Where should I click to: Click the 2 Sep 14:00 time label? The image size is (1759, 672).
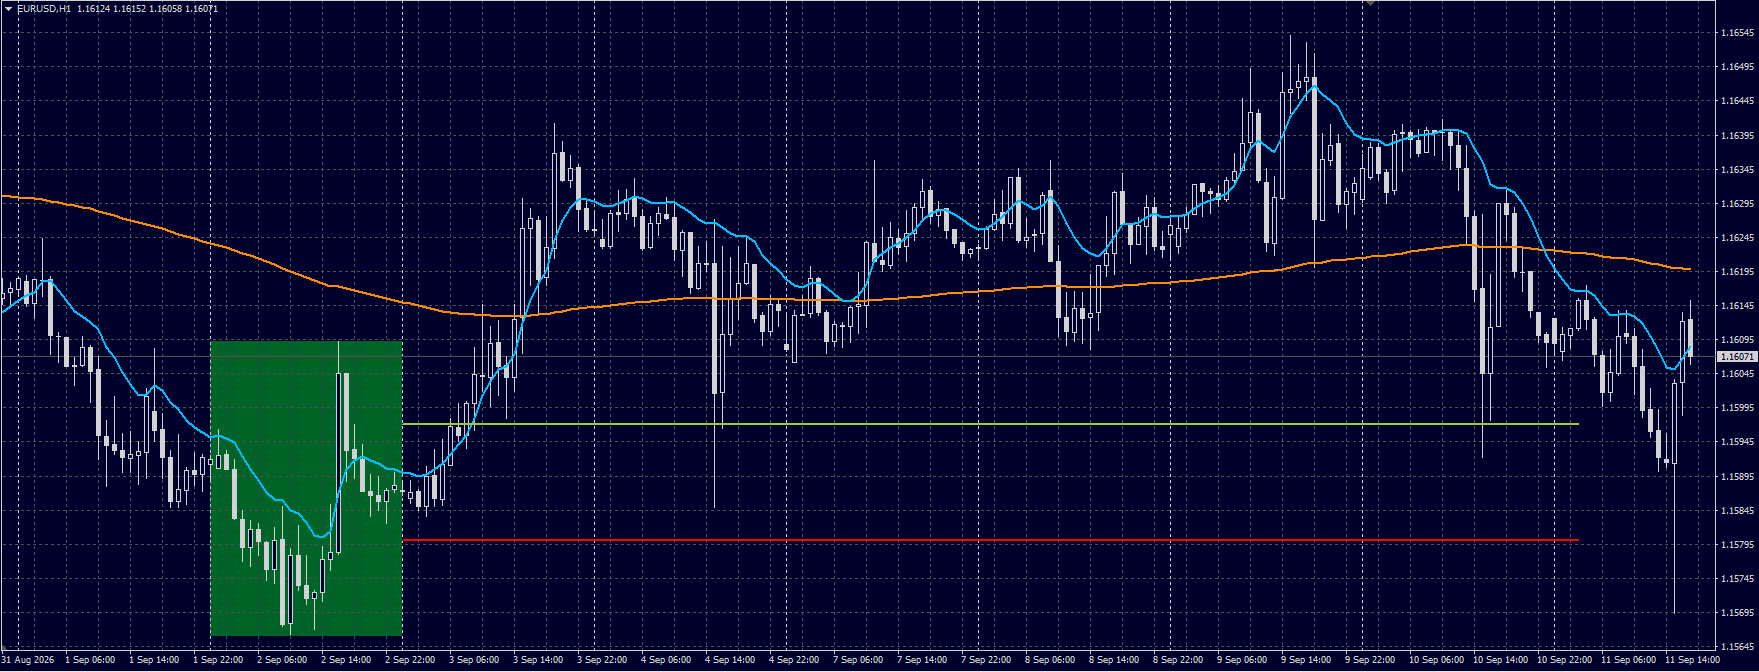[346, 660]
